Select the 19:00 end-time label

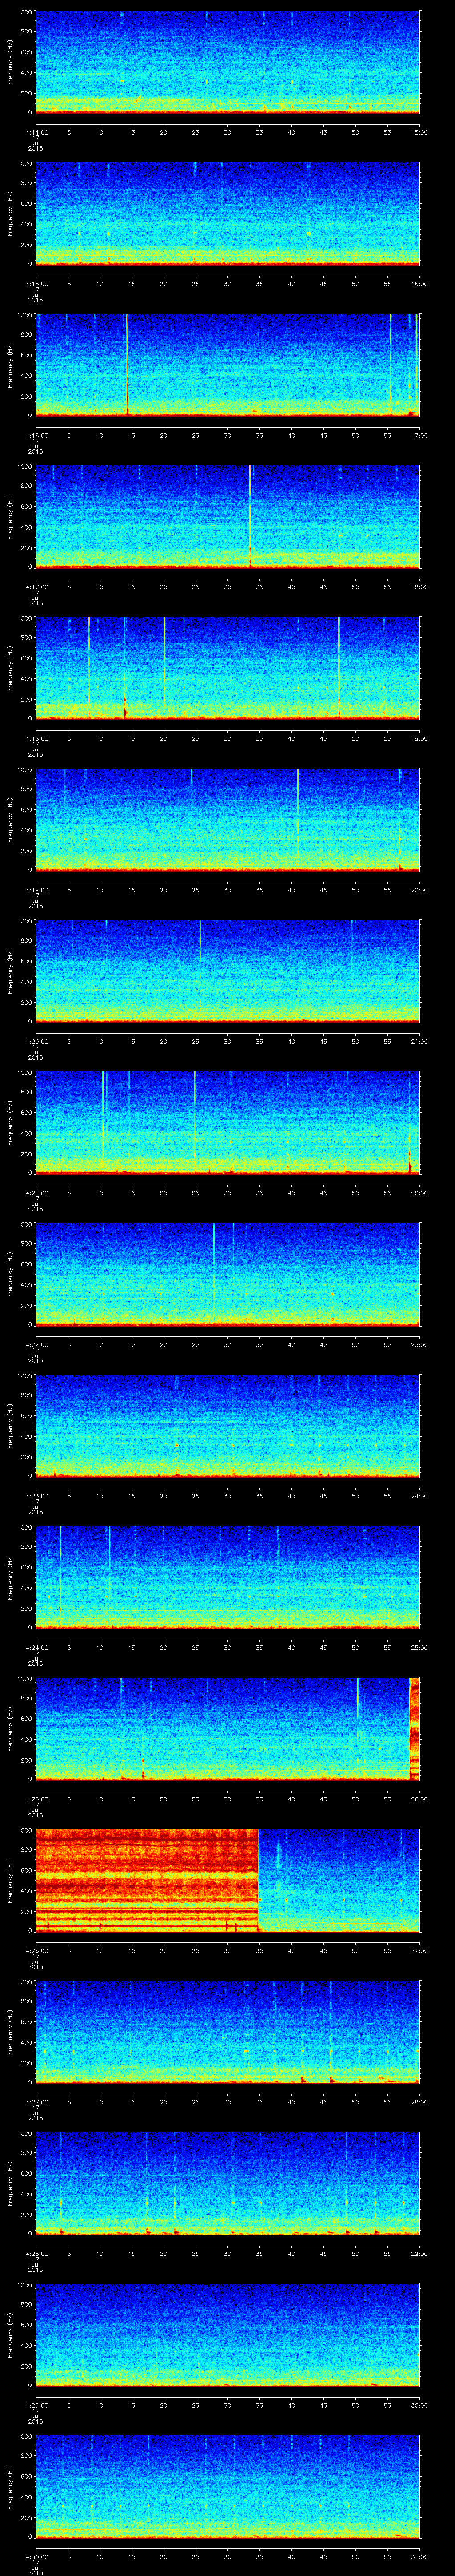point(419,738)
